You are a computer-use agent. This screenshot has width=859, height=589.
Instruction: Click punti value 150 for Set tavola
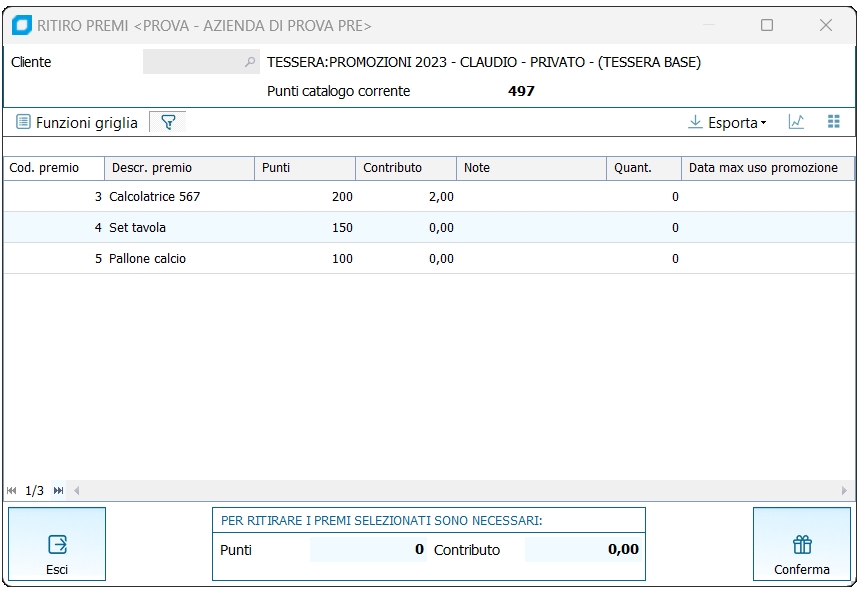click(342, 227)
